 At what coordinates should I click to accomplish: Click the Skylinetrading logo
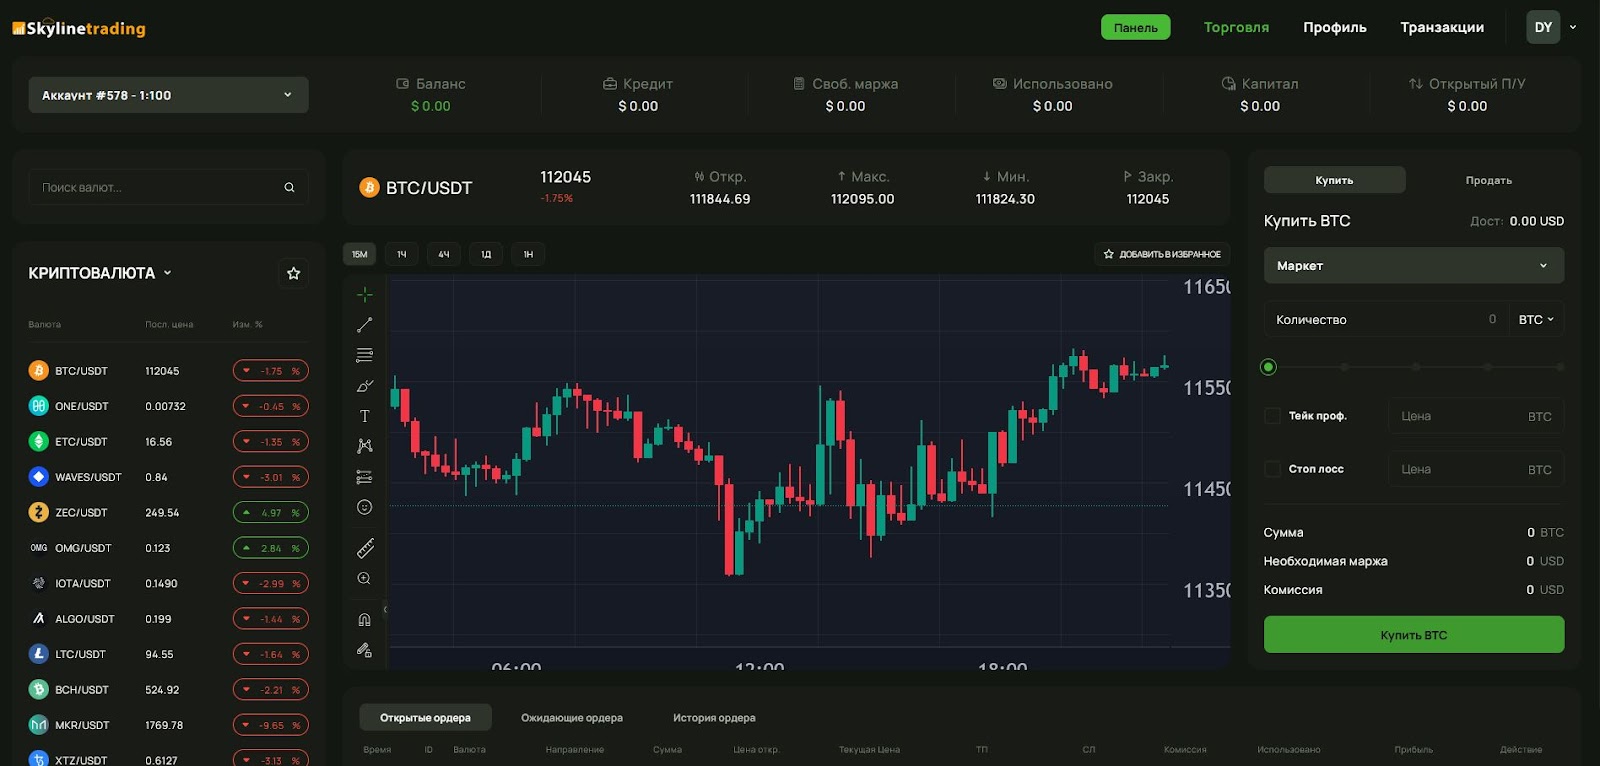79,28
